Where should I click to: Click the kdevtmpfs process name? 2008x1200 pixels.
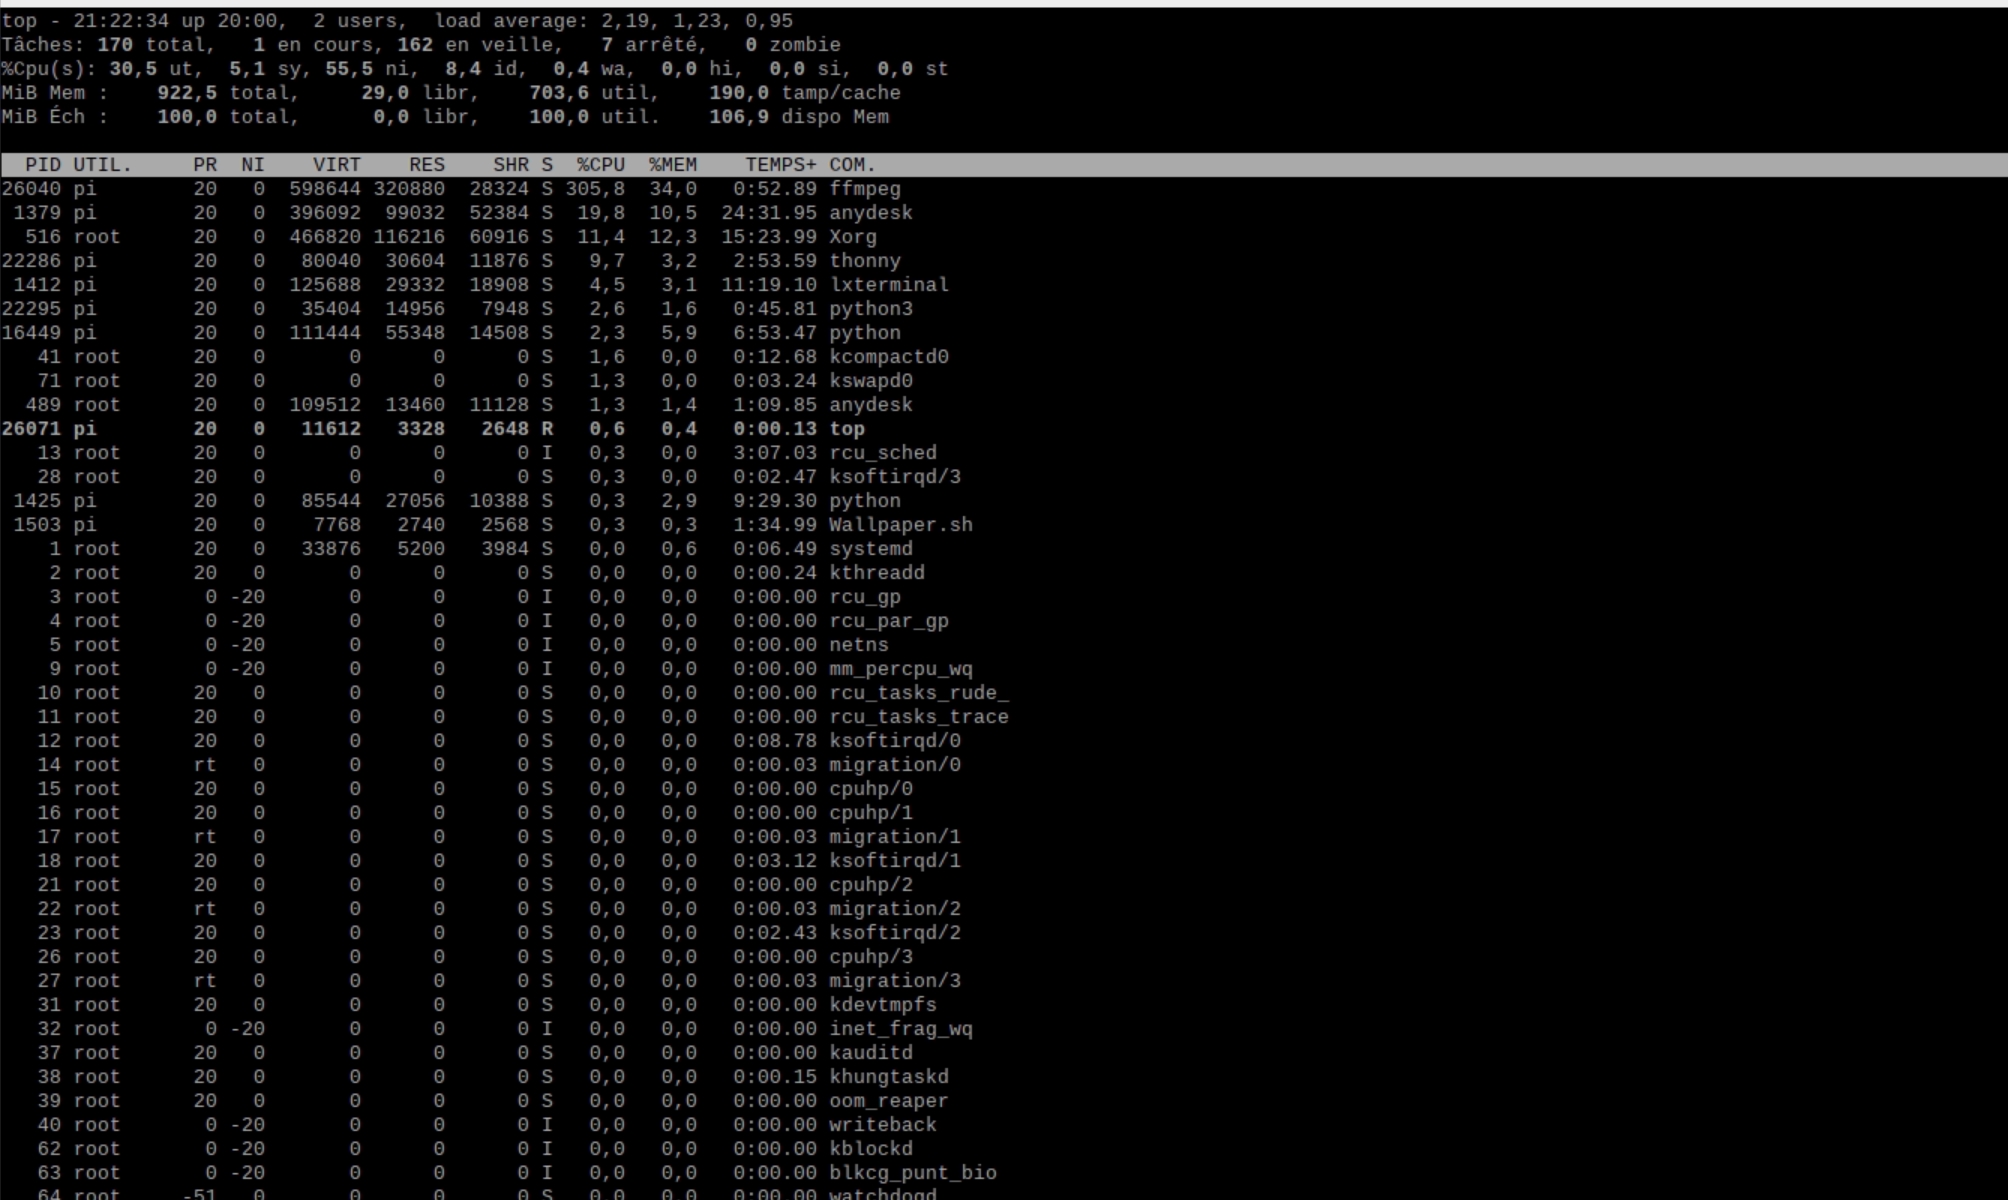coord(883,1005)
